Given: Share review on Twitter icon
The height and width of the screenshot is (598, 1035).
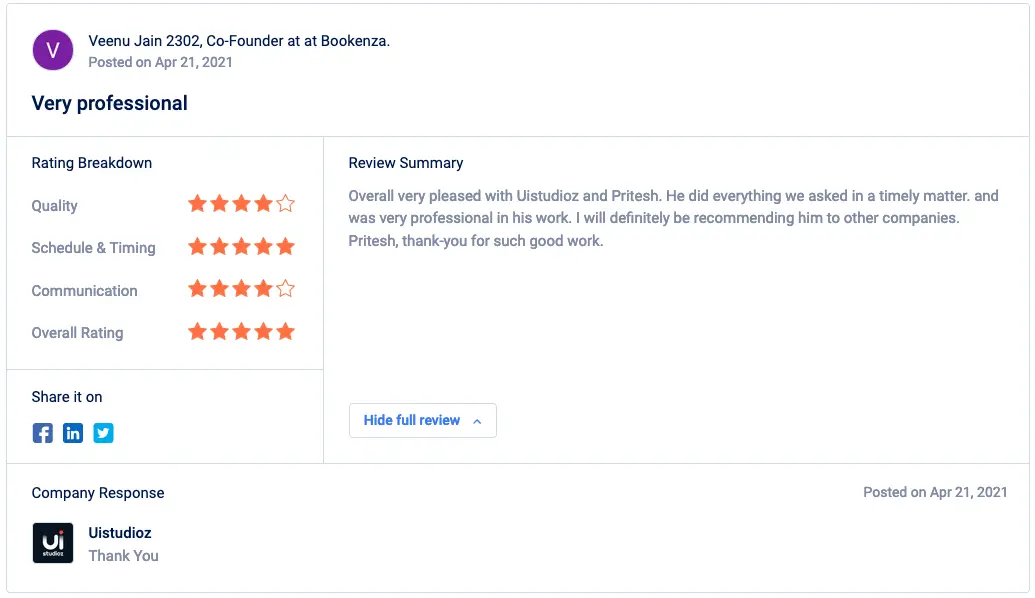Looking at the screenshot, I should (103, 433).
